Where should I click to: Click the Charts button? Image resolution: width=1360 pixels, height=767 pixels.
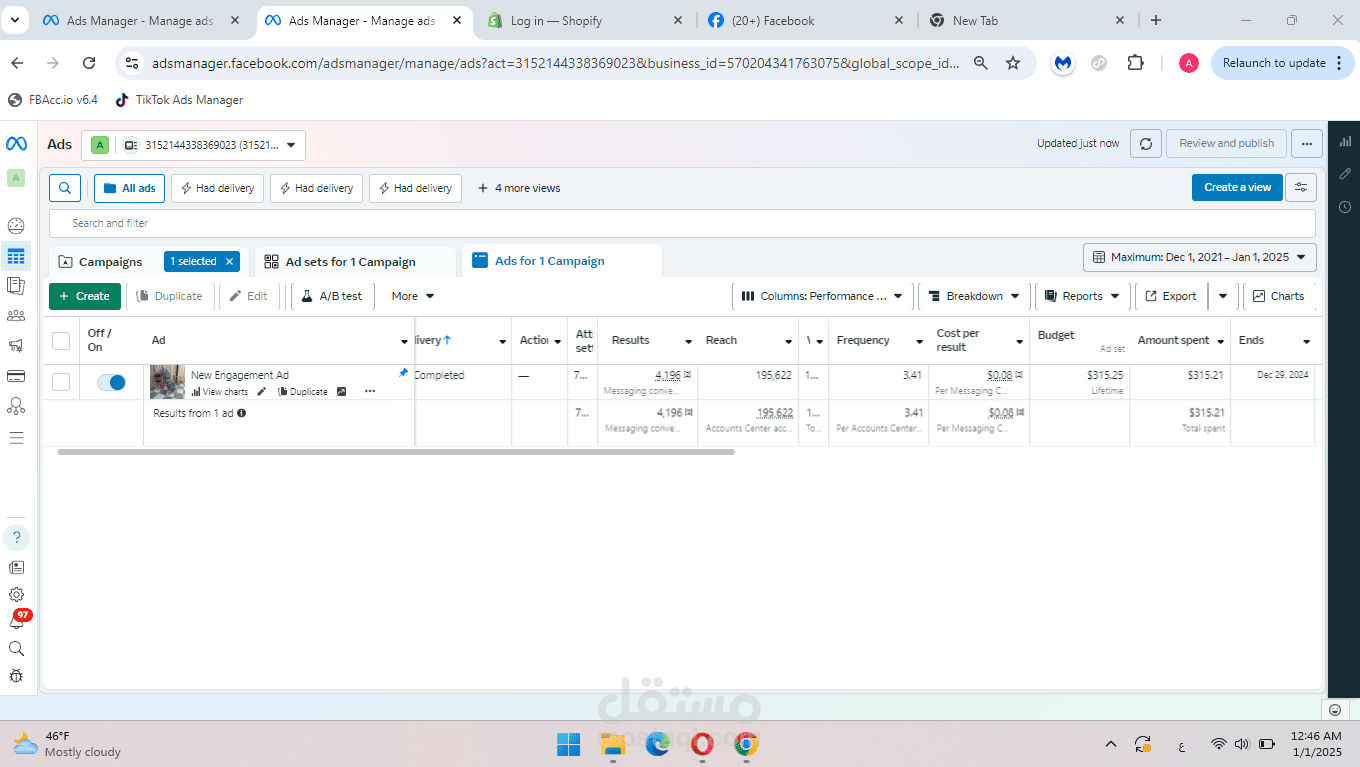(1278, 296)
